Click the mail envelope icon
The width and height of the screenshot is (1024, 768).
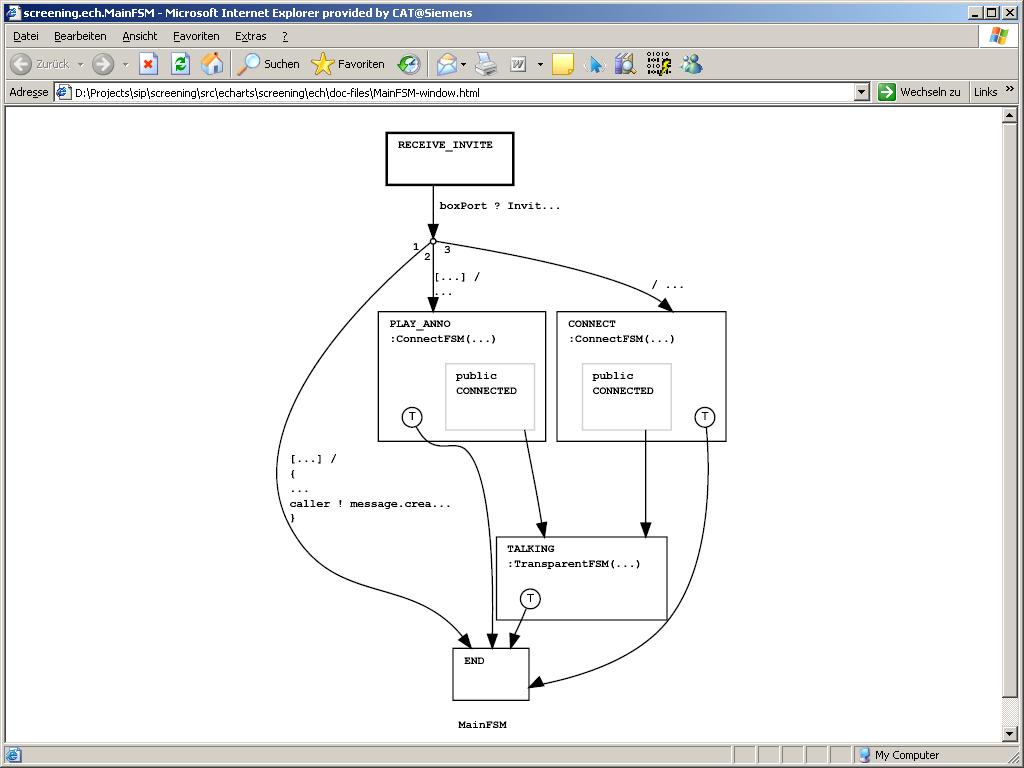tap(447, 64)
